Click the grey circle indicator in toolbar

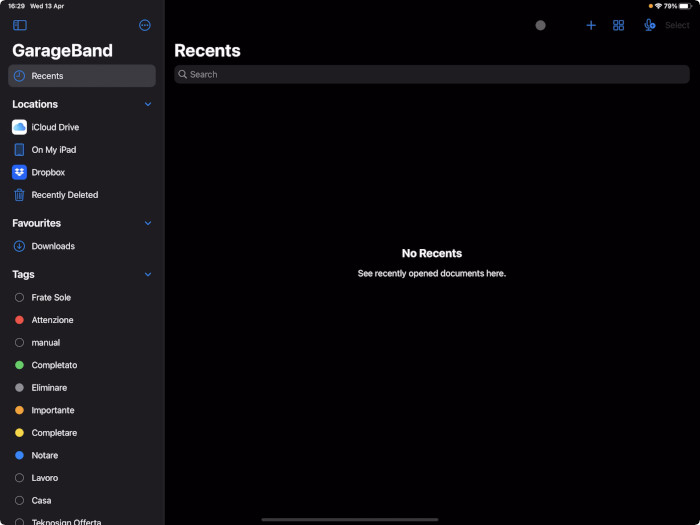(540, 25)
